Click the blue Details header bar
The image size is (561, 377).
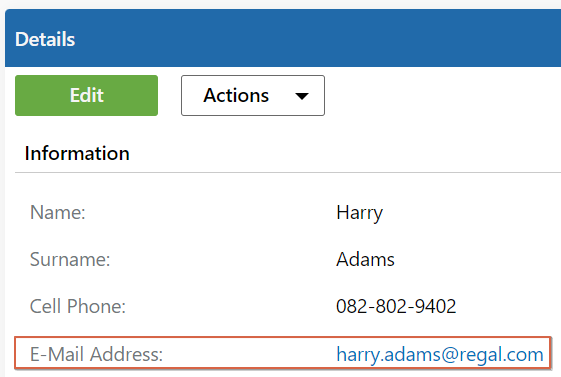point(283,38)
